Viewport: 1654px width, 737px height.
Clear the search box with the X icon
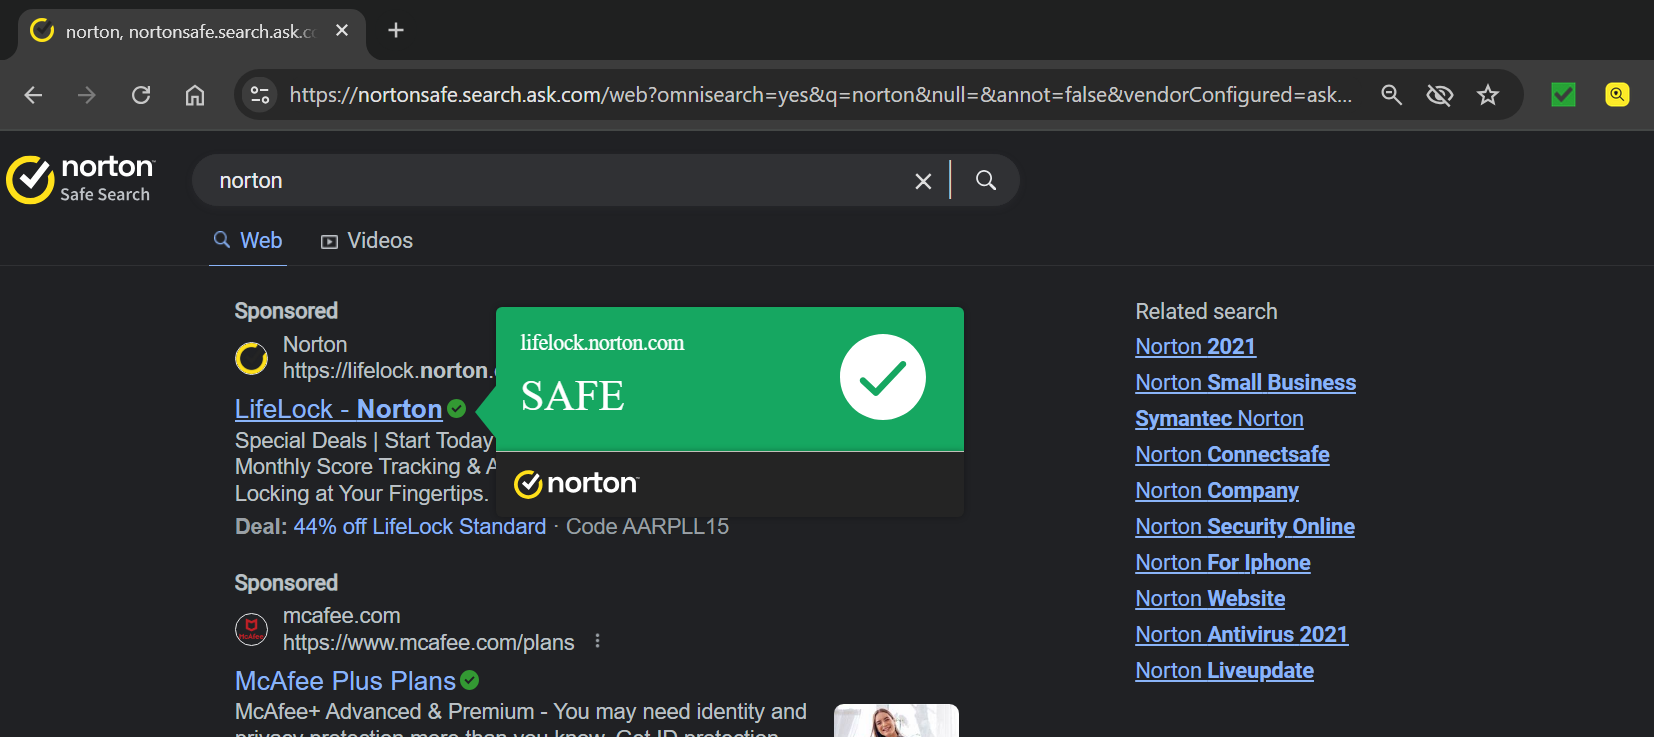pos(923,181)
